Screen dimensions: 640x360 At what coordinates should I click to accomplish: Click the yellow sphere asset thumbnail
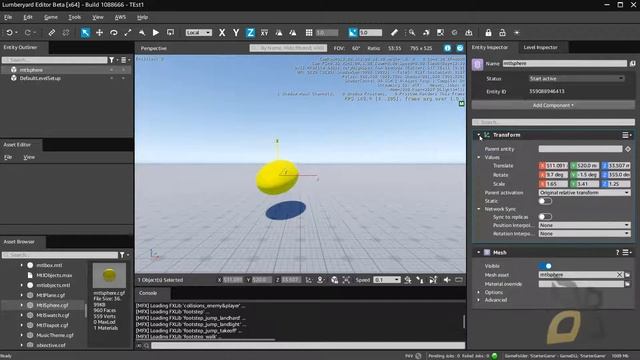(109, 276)
